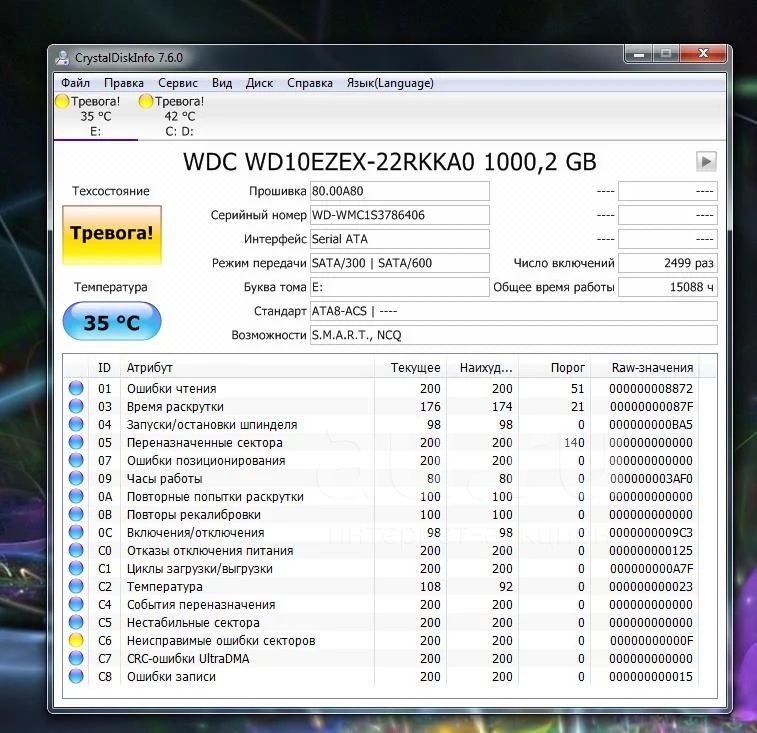This screenshot has height=733, width=757.
Task: Click raw value 000000008872
Action: point(651,389)
